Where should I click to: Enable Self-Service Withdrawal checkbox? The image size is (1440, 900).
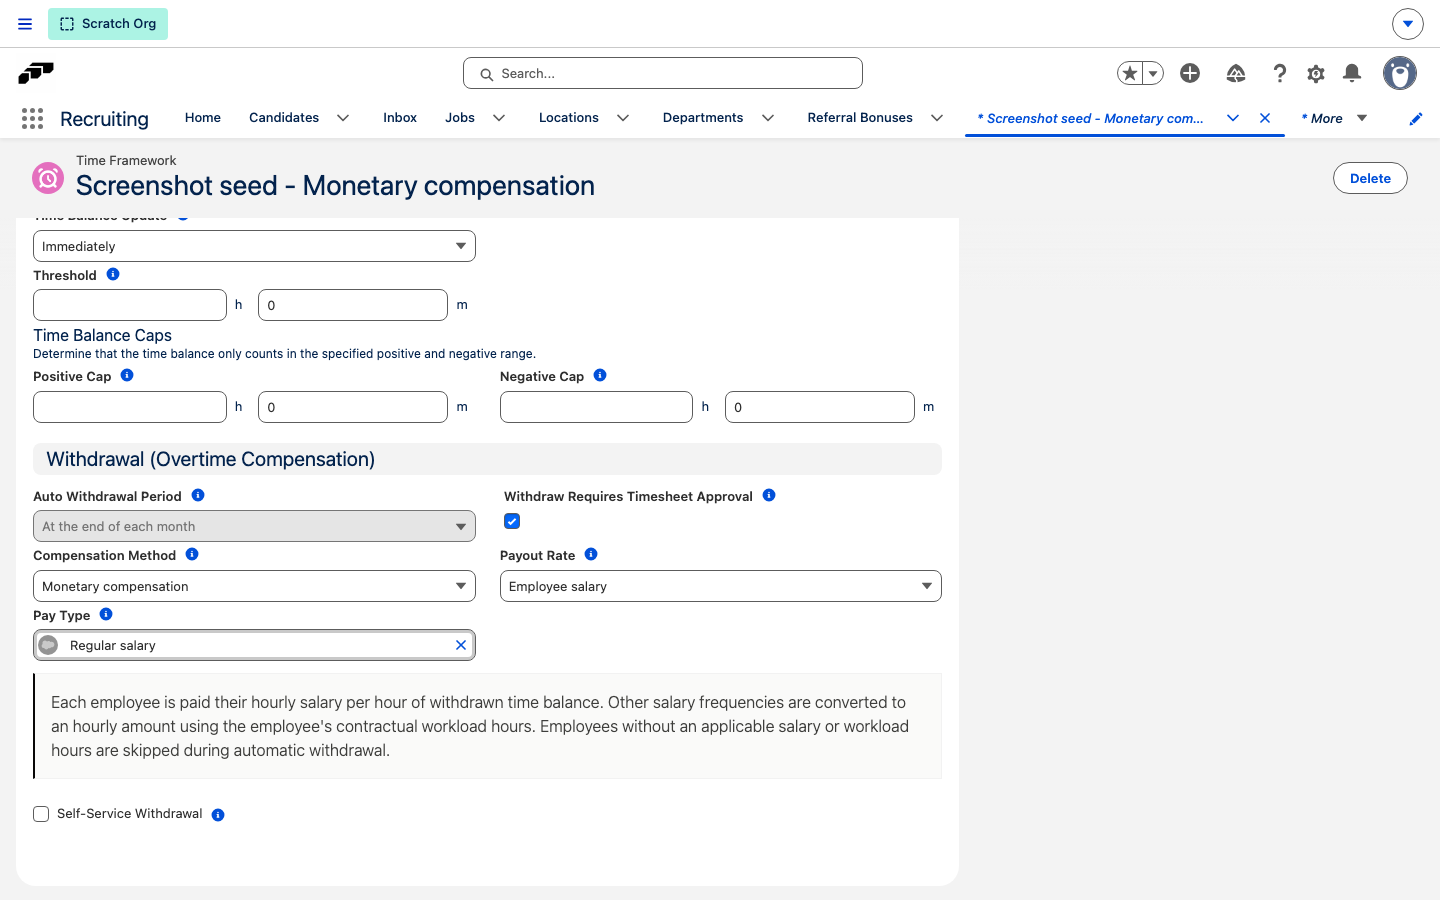pos(41,814)
